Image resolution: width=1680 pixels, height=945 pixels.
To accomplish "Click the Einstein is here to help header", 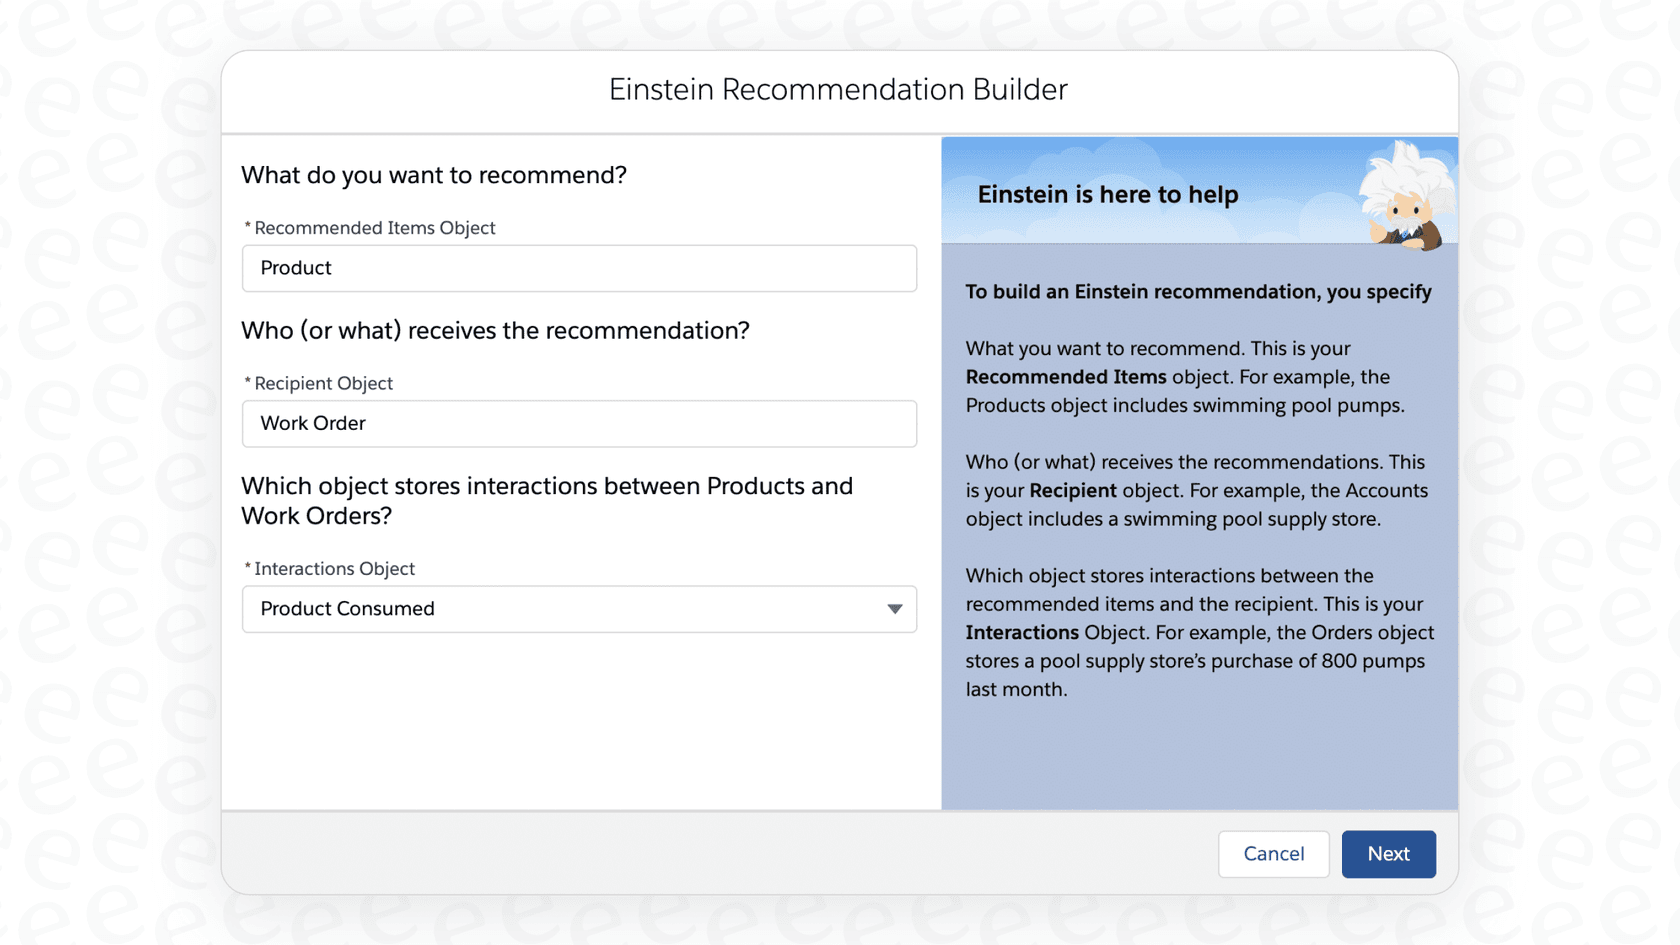I will point(1106,194).
